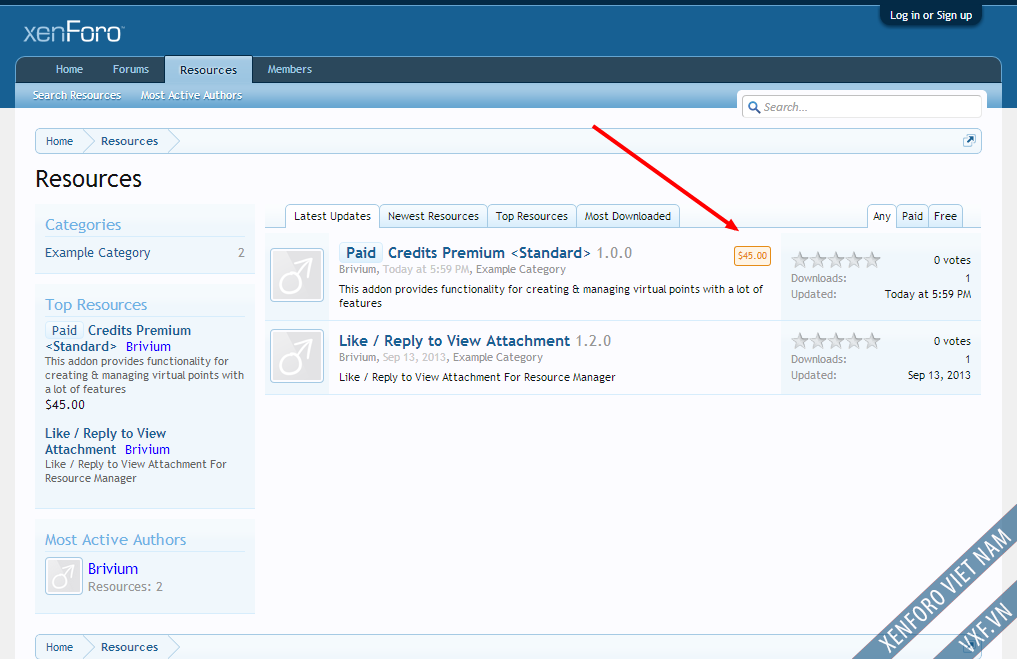Open Example Category in Categories sidebar

pos(98,253)
